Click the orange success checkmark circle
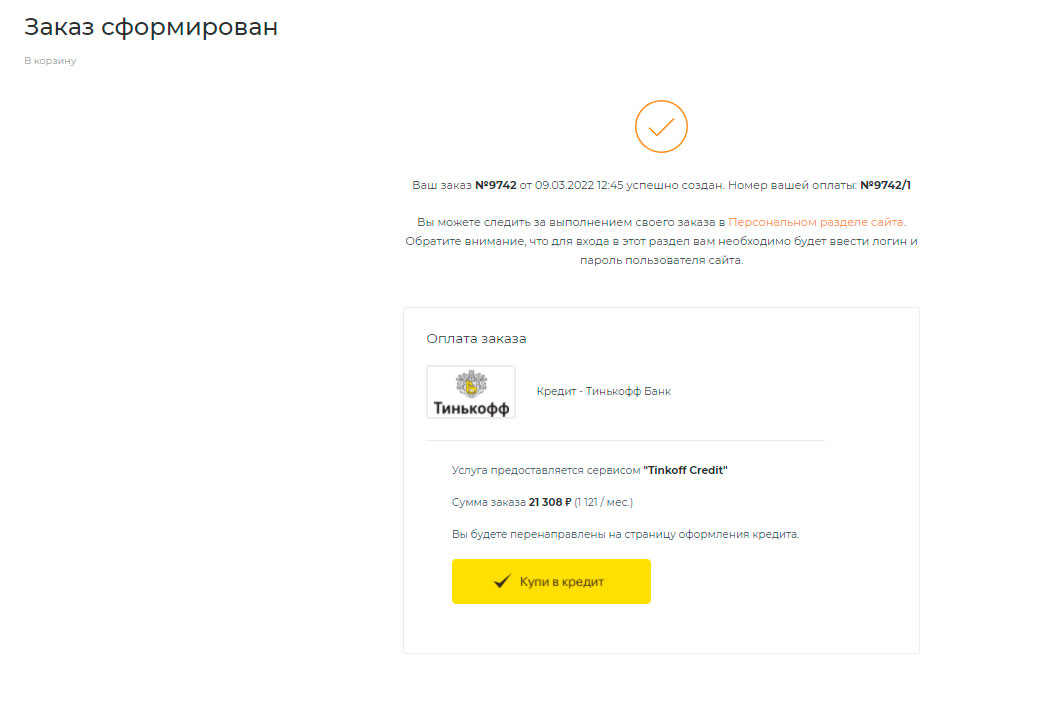1039x706 pixels. coord(661,127)
